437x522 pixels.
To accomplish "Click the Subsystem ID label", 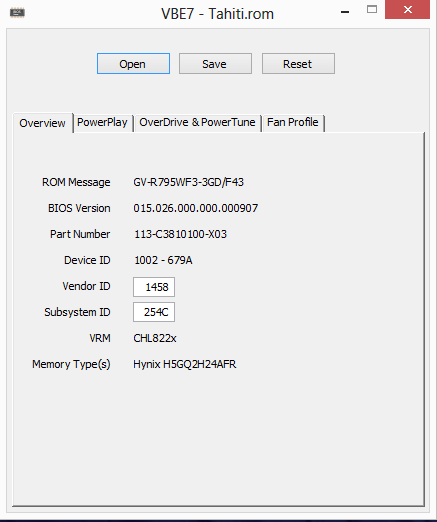I will click(77, 312).
